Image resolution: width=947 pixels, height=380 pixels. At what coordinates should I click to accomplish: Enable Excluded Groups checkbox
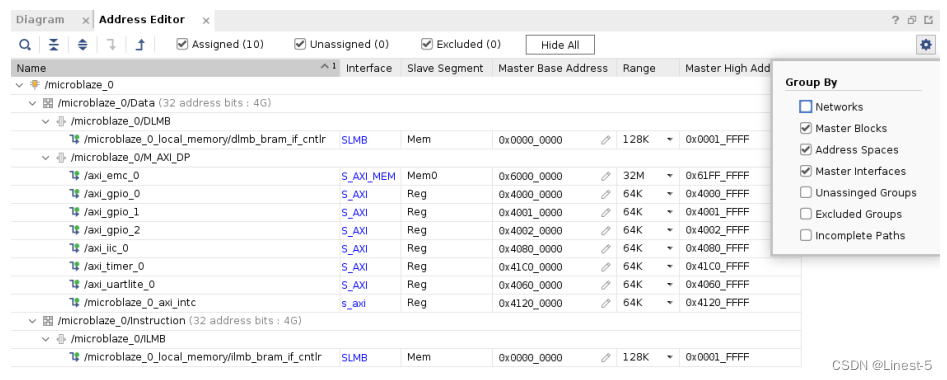pyautogui.click(x=805, y=214)
